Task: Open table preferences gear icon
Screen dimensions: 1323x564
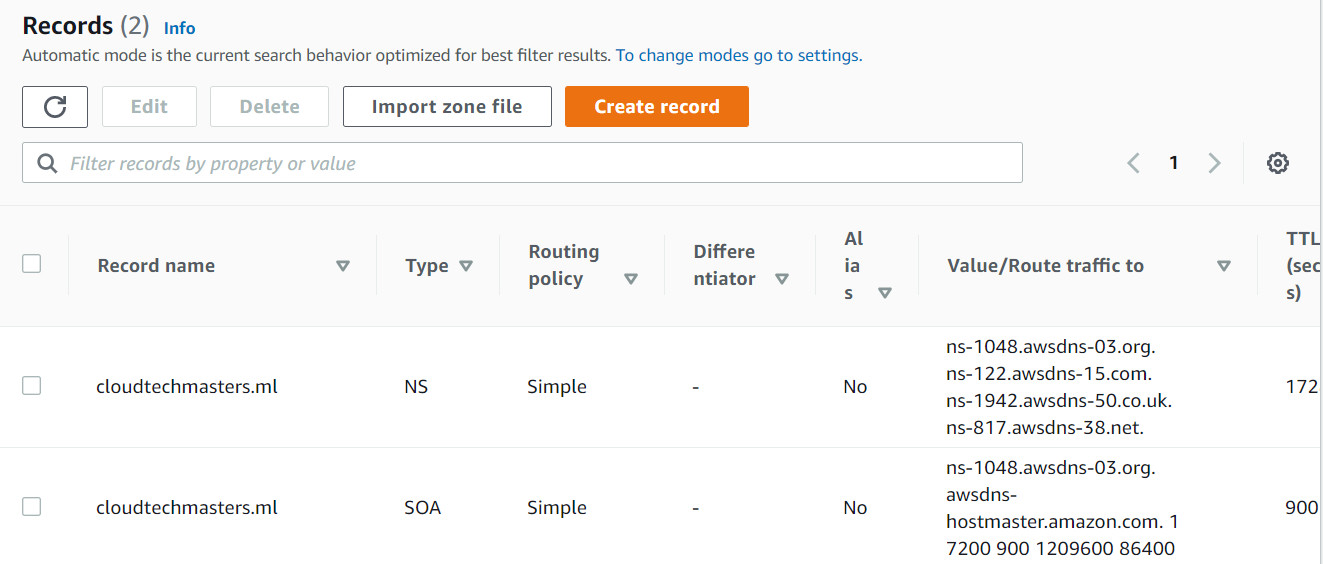Action: point(1277,163)
